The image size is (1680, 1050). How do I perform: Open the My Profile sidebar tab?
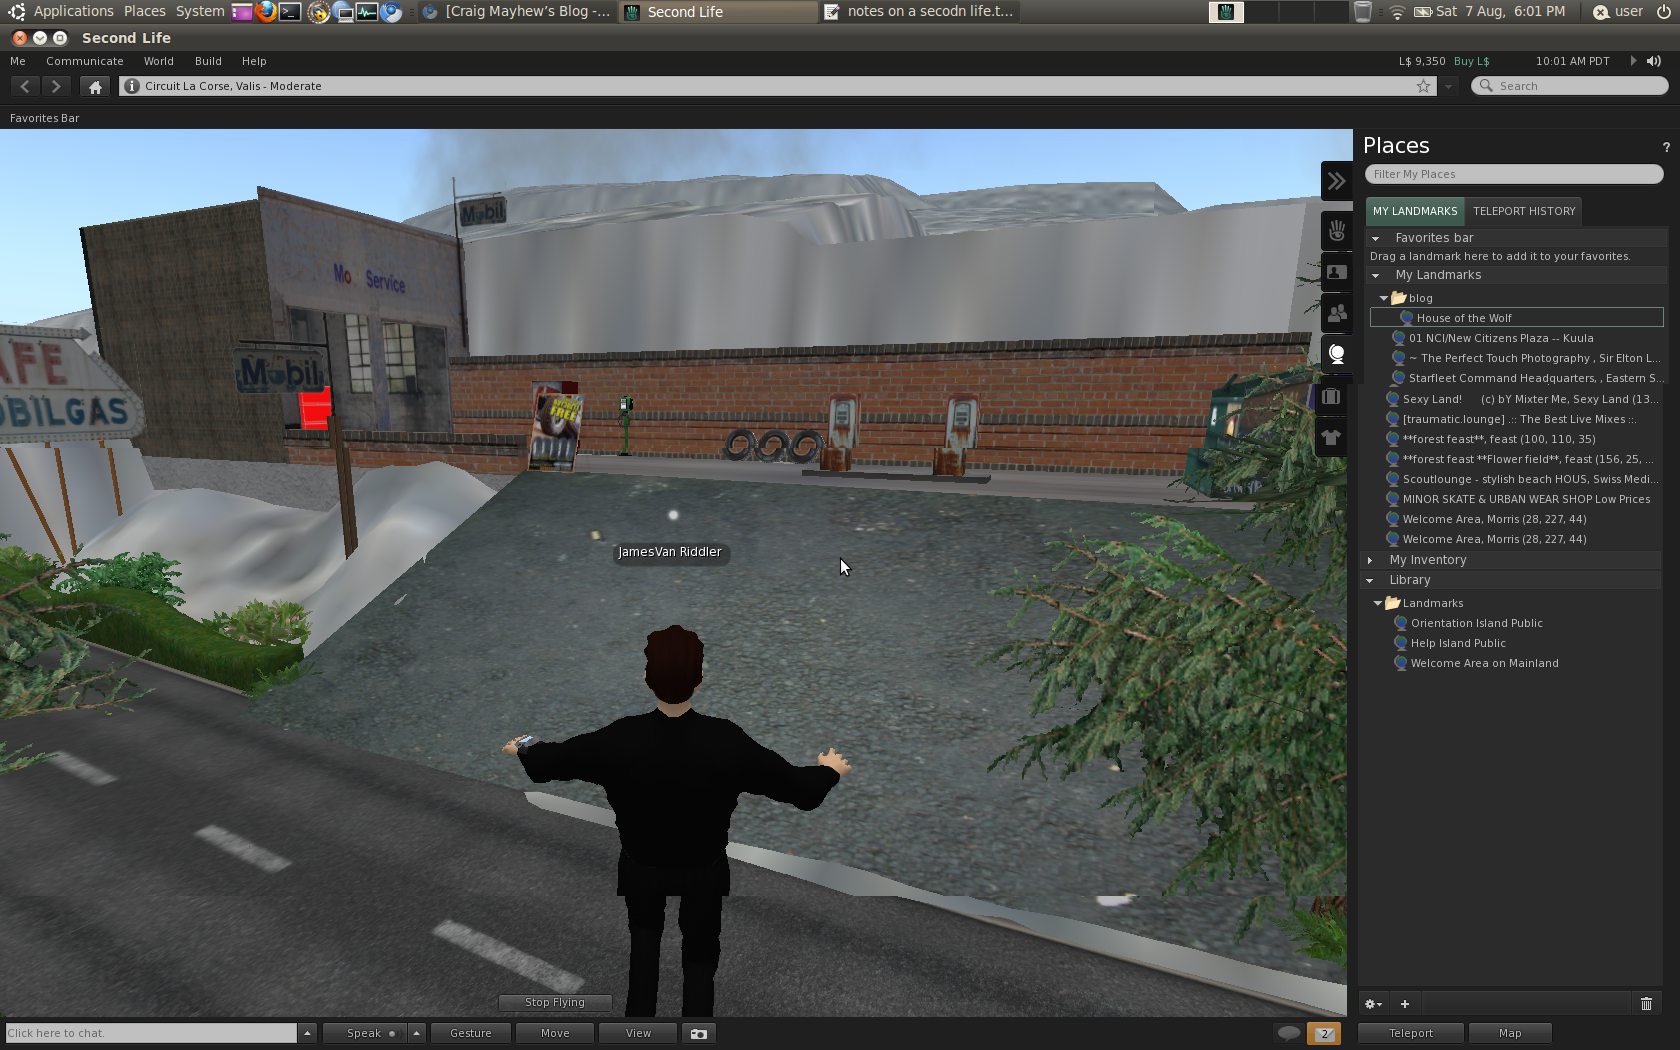(x=1336, y=273)
